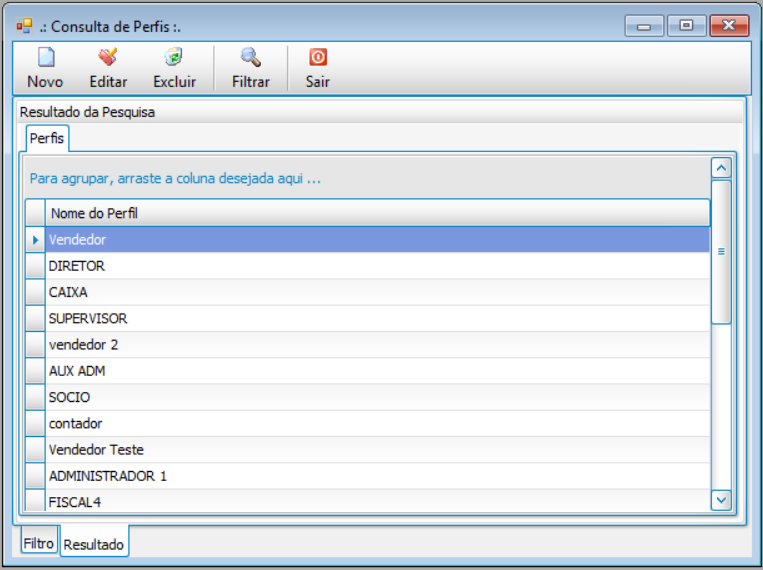The height and width of the screenshot is (570, 763).
Task: Click row selector box beside DIRETOR
Action: 35,266
